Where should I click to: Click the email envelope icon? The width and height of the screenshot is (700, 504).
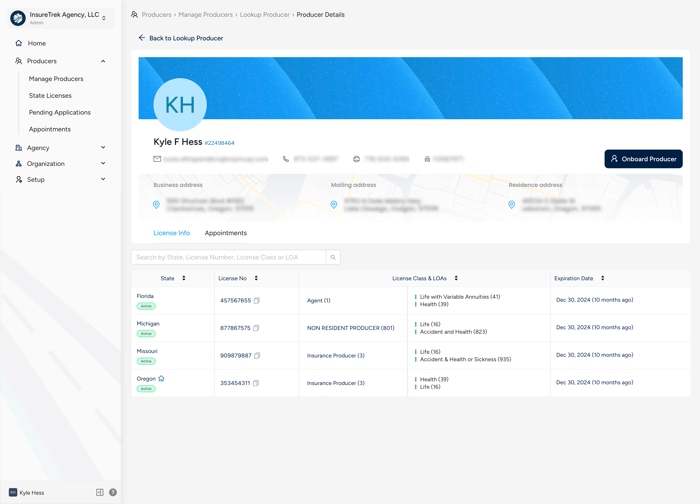[157, 159]
